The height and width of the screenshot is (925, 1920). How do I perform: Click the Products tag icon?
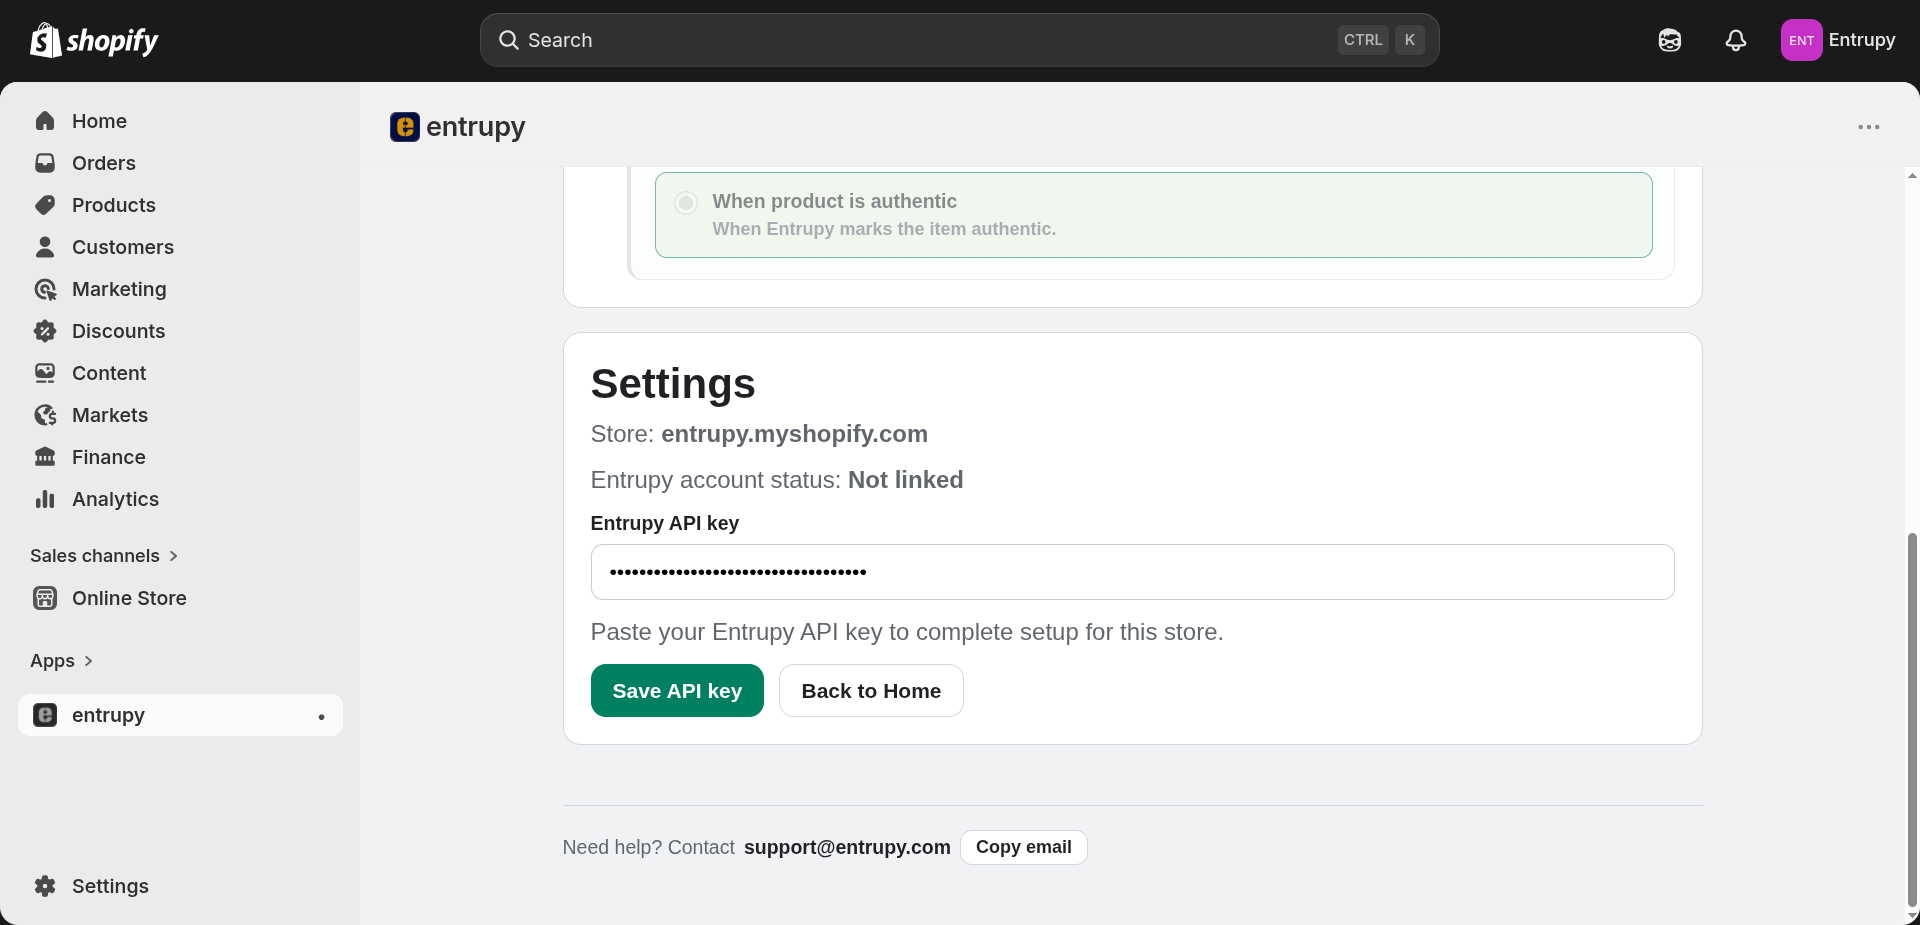point(45,205)
